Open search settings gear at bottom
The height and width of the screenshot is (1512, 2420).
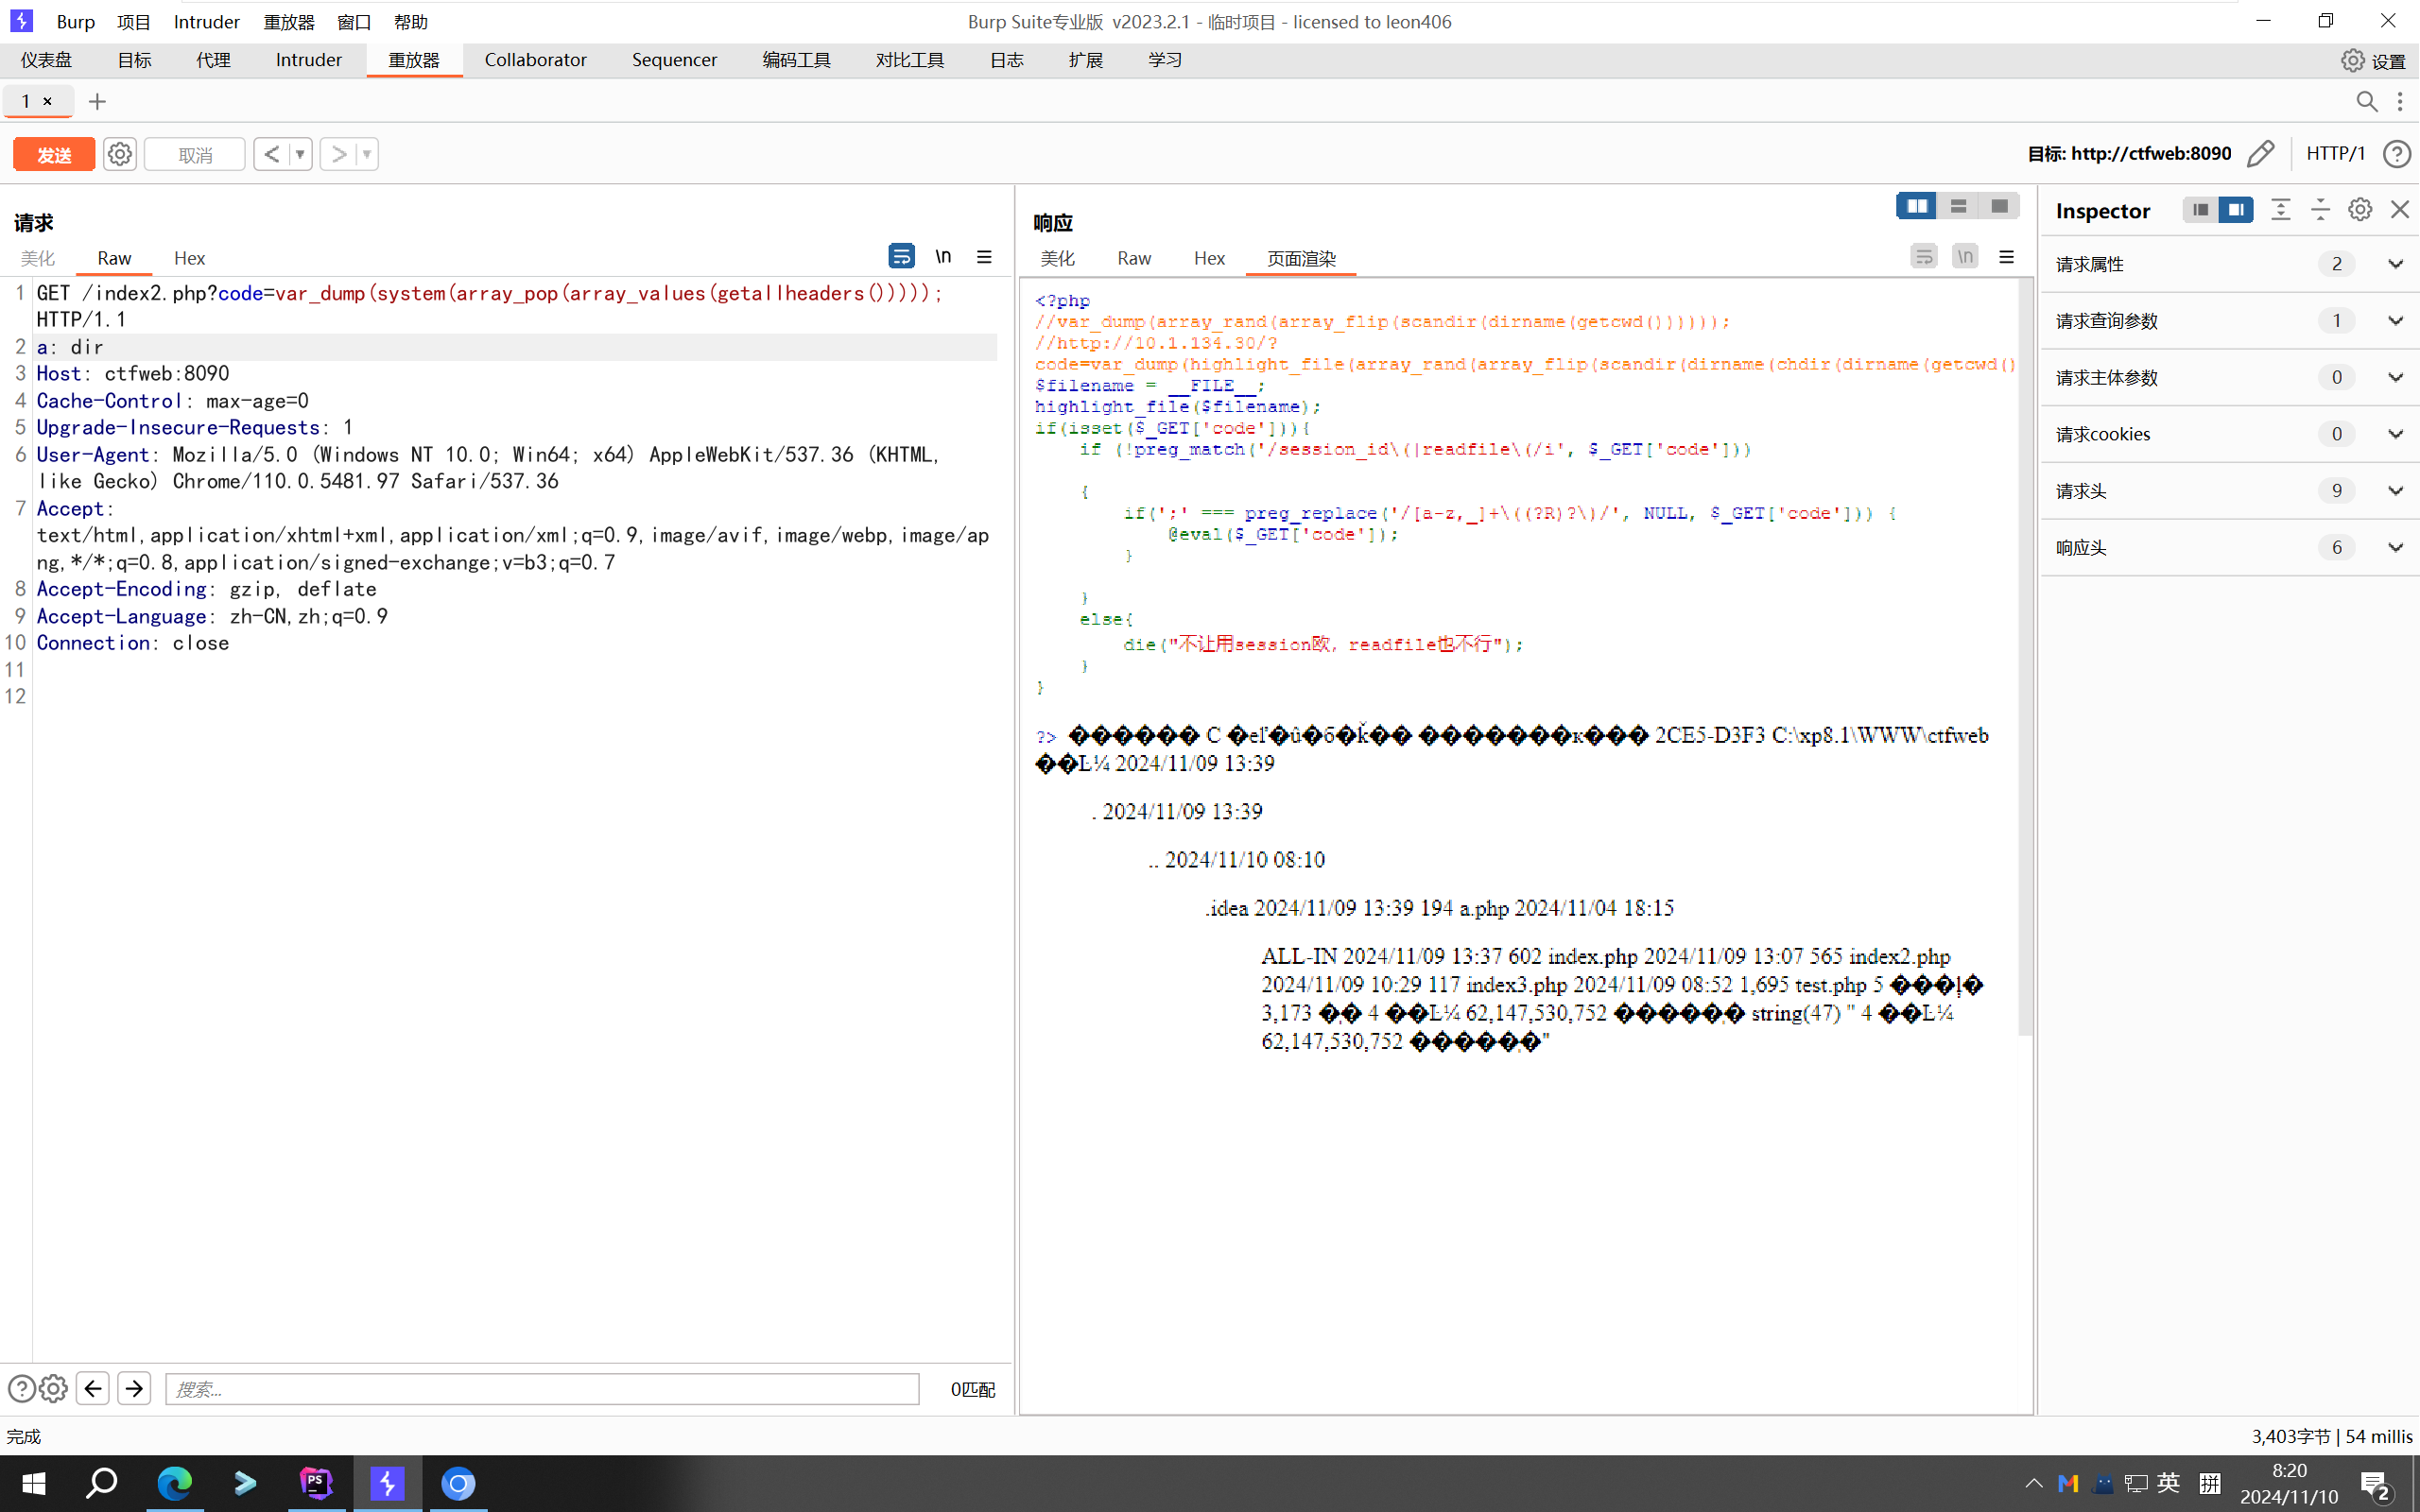click(x=54, y=1388)
